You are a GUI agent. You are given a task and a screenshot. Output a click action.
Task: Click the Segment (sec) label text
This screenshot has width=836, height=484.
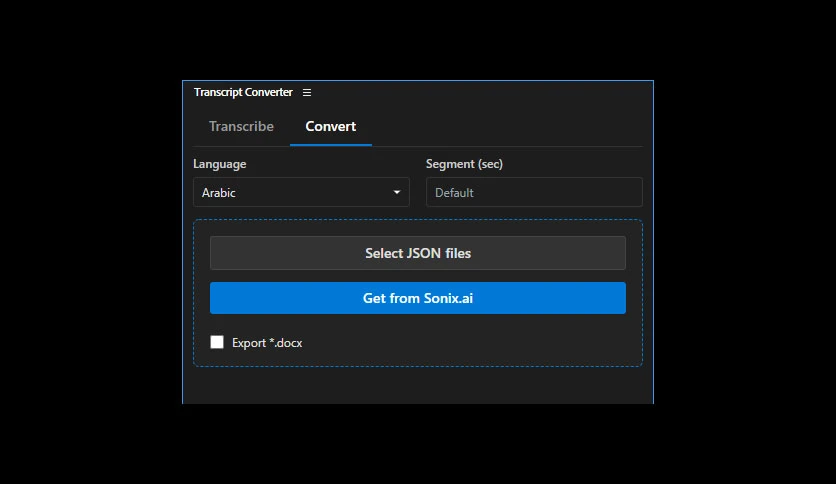(x=464, y=164)
